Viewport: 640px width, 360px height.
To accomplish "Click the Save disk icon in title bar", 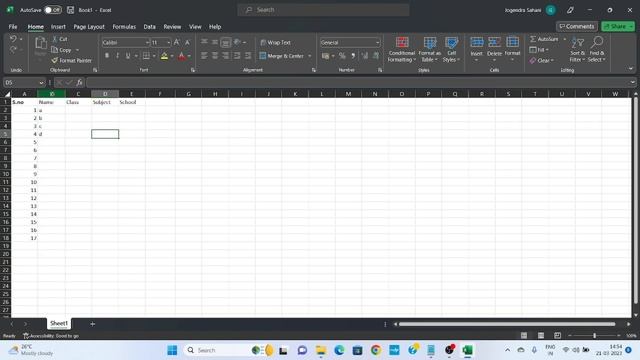I will click(70, 10).
